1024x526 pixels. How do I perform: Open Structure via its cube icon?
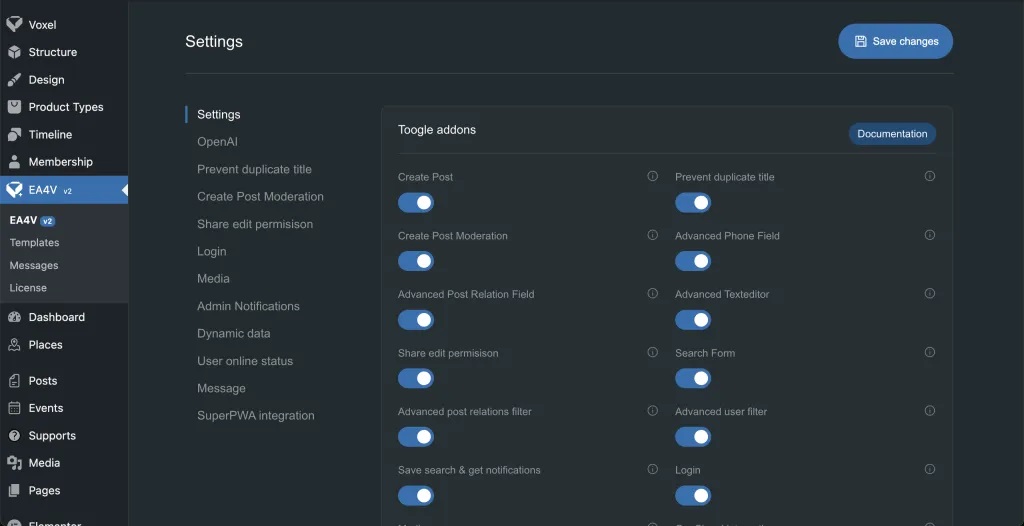[x=14, y=52]
